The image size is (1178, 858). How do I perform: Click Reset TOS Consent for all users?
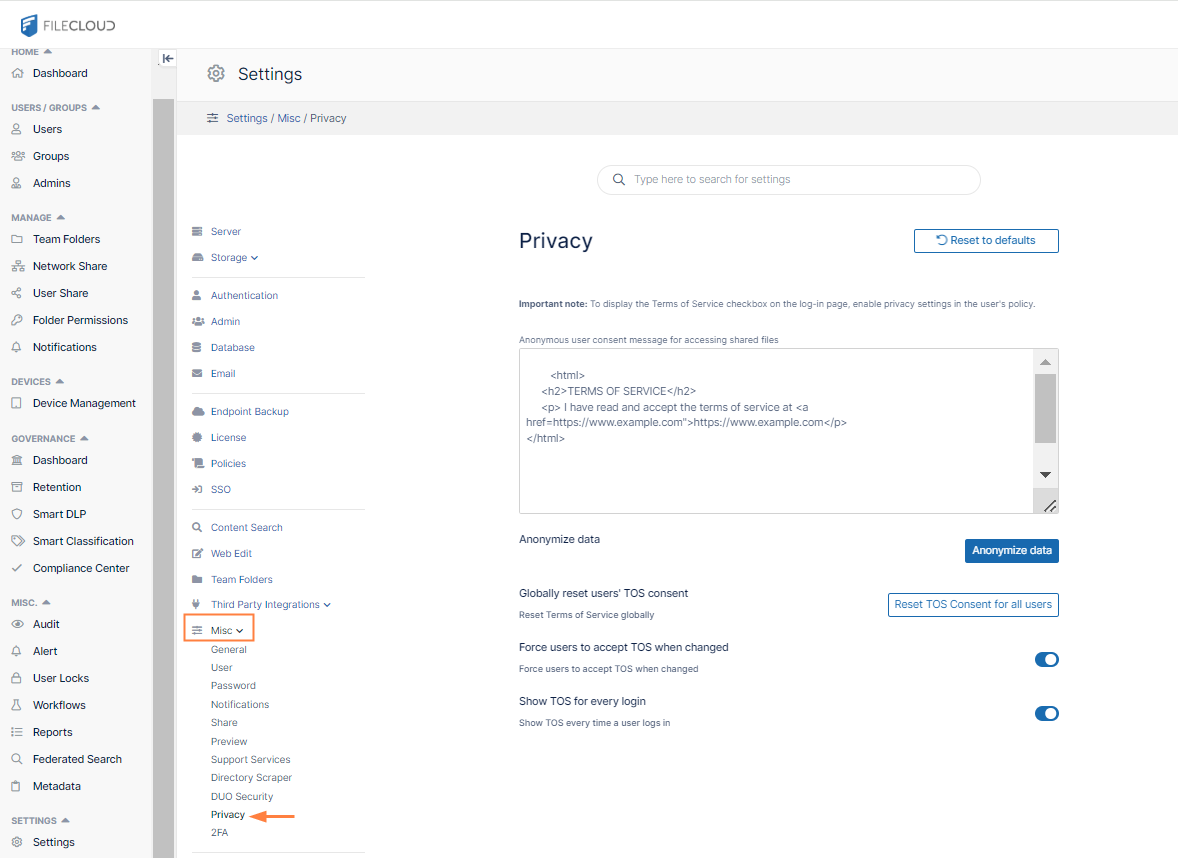(x=972, y=605)
